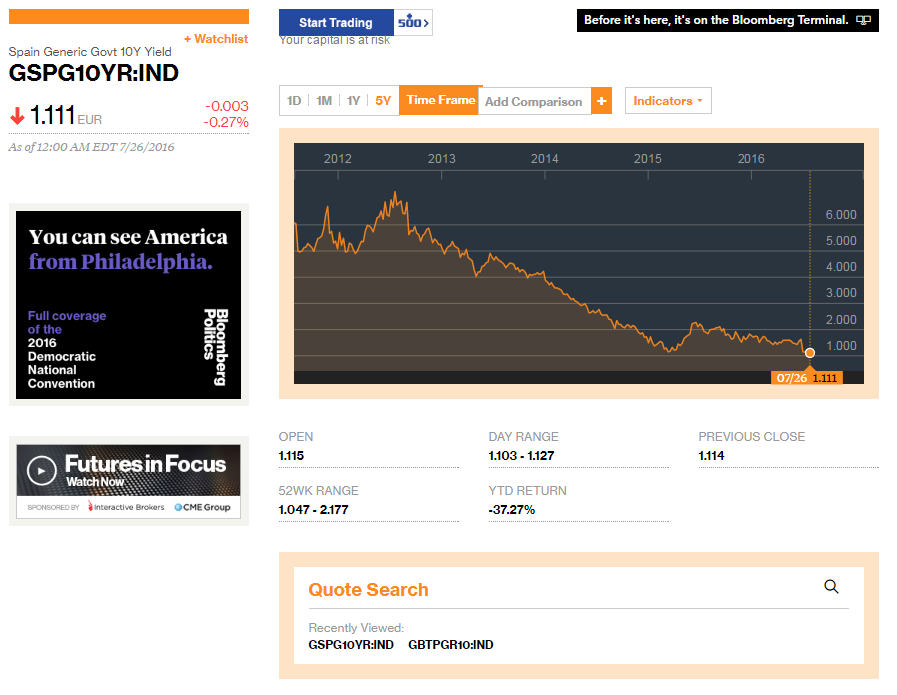The width and height of the screenshot is (897, 695).
Task: Click the terminal icon in the Bloomberg Terminal banner
Action: [863, 21]
